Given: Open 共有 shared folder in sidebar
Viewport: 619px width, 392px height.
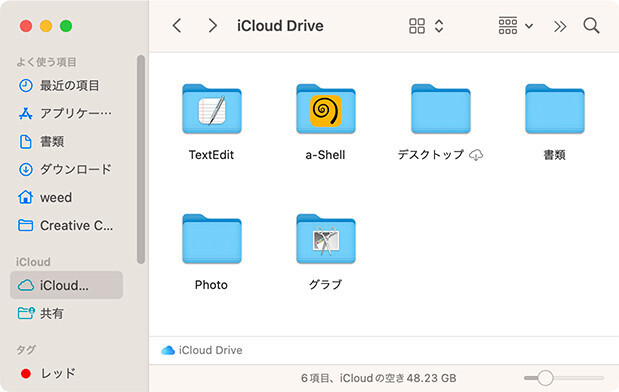Looking at the screenshot, I should [66, 313].
